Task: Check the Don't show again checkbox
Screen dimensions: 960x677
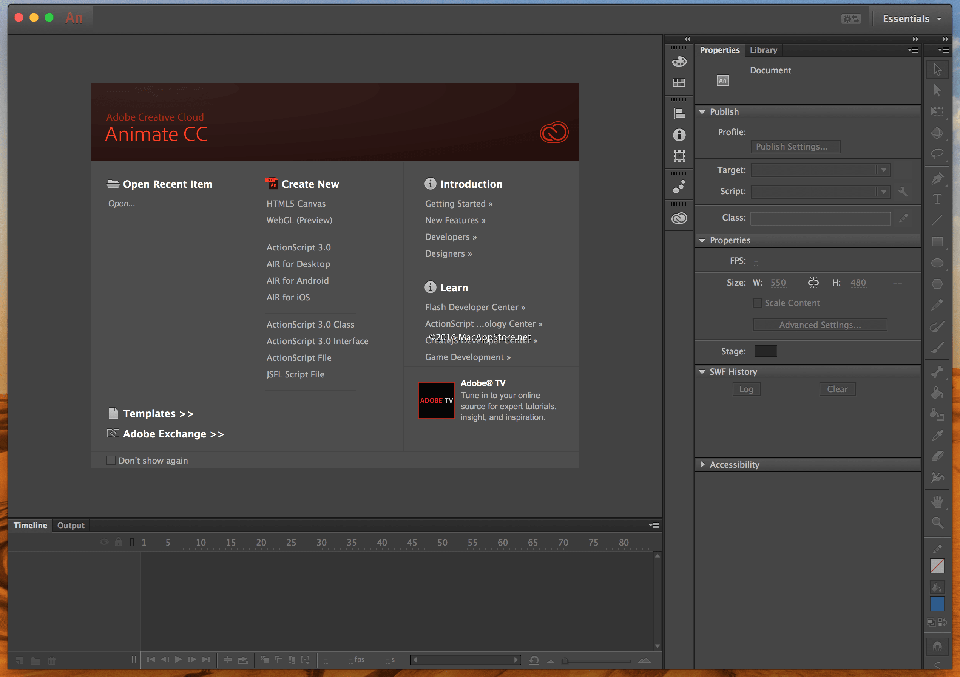Action: 111,460
